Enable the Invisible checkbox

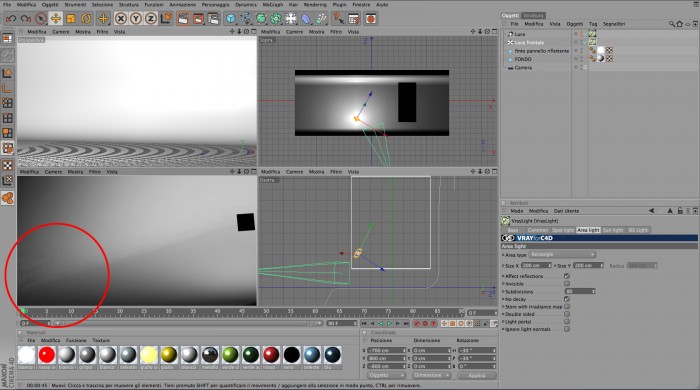[x=567, y=284]
